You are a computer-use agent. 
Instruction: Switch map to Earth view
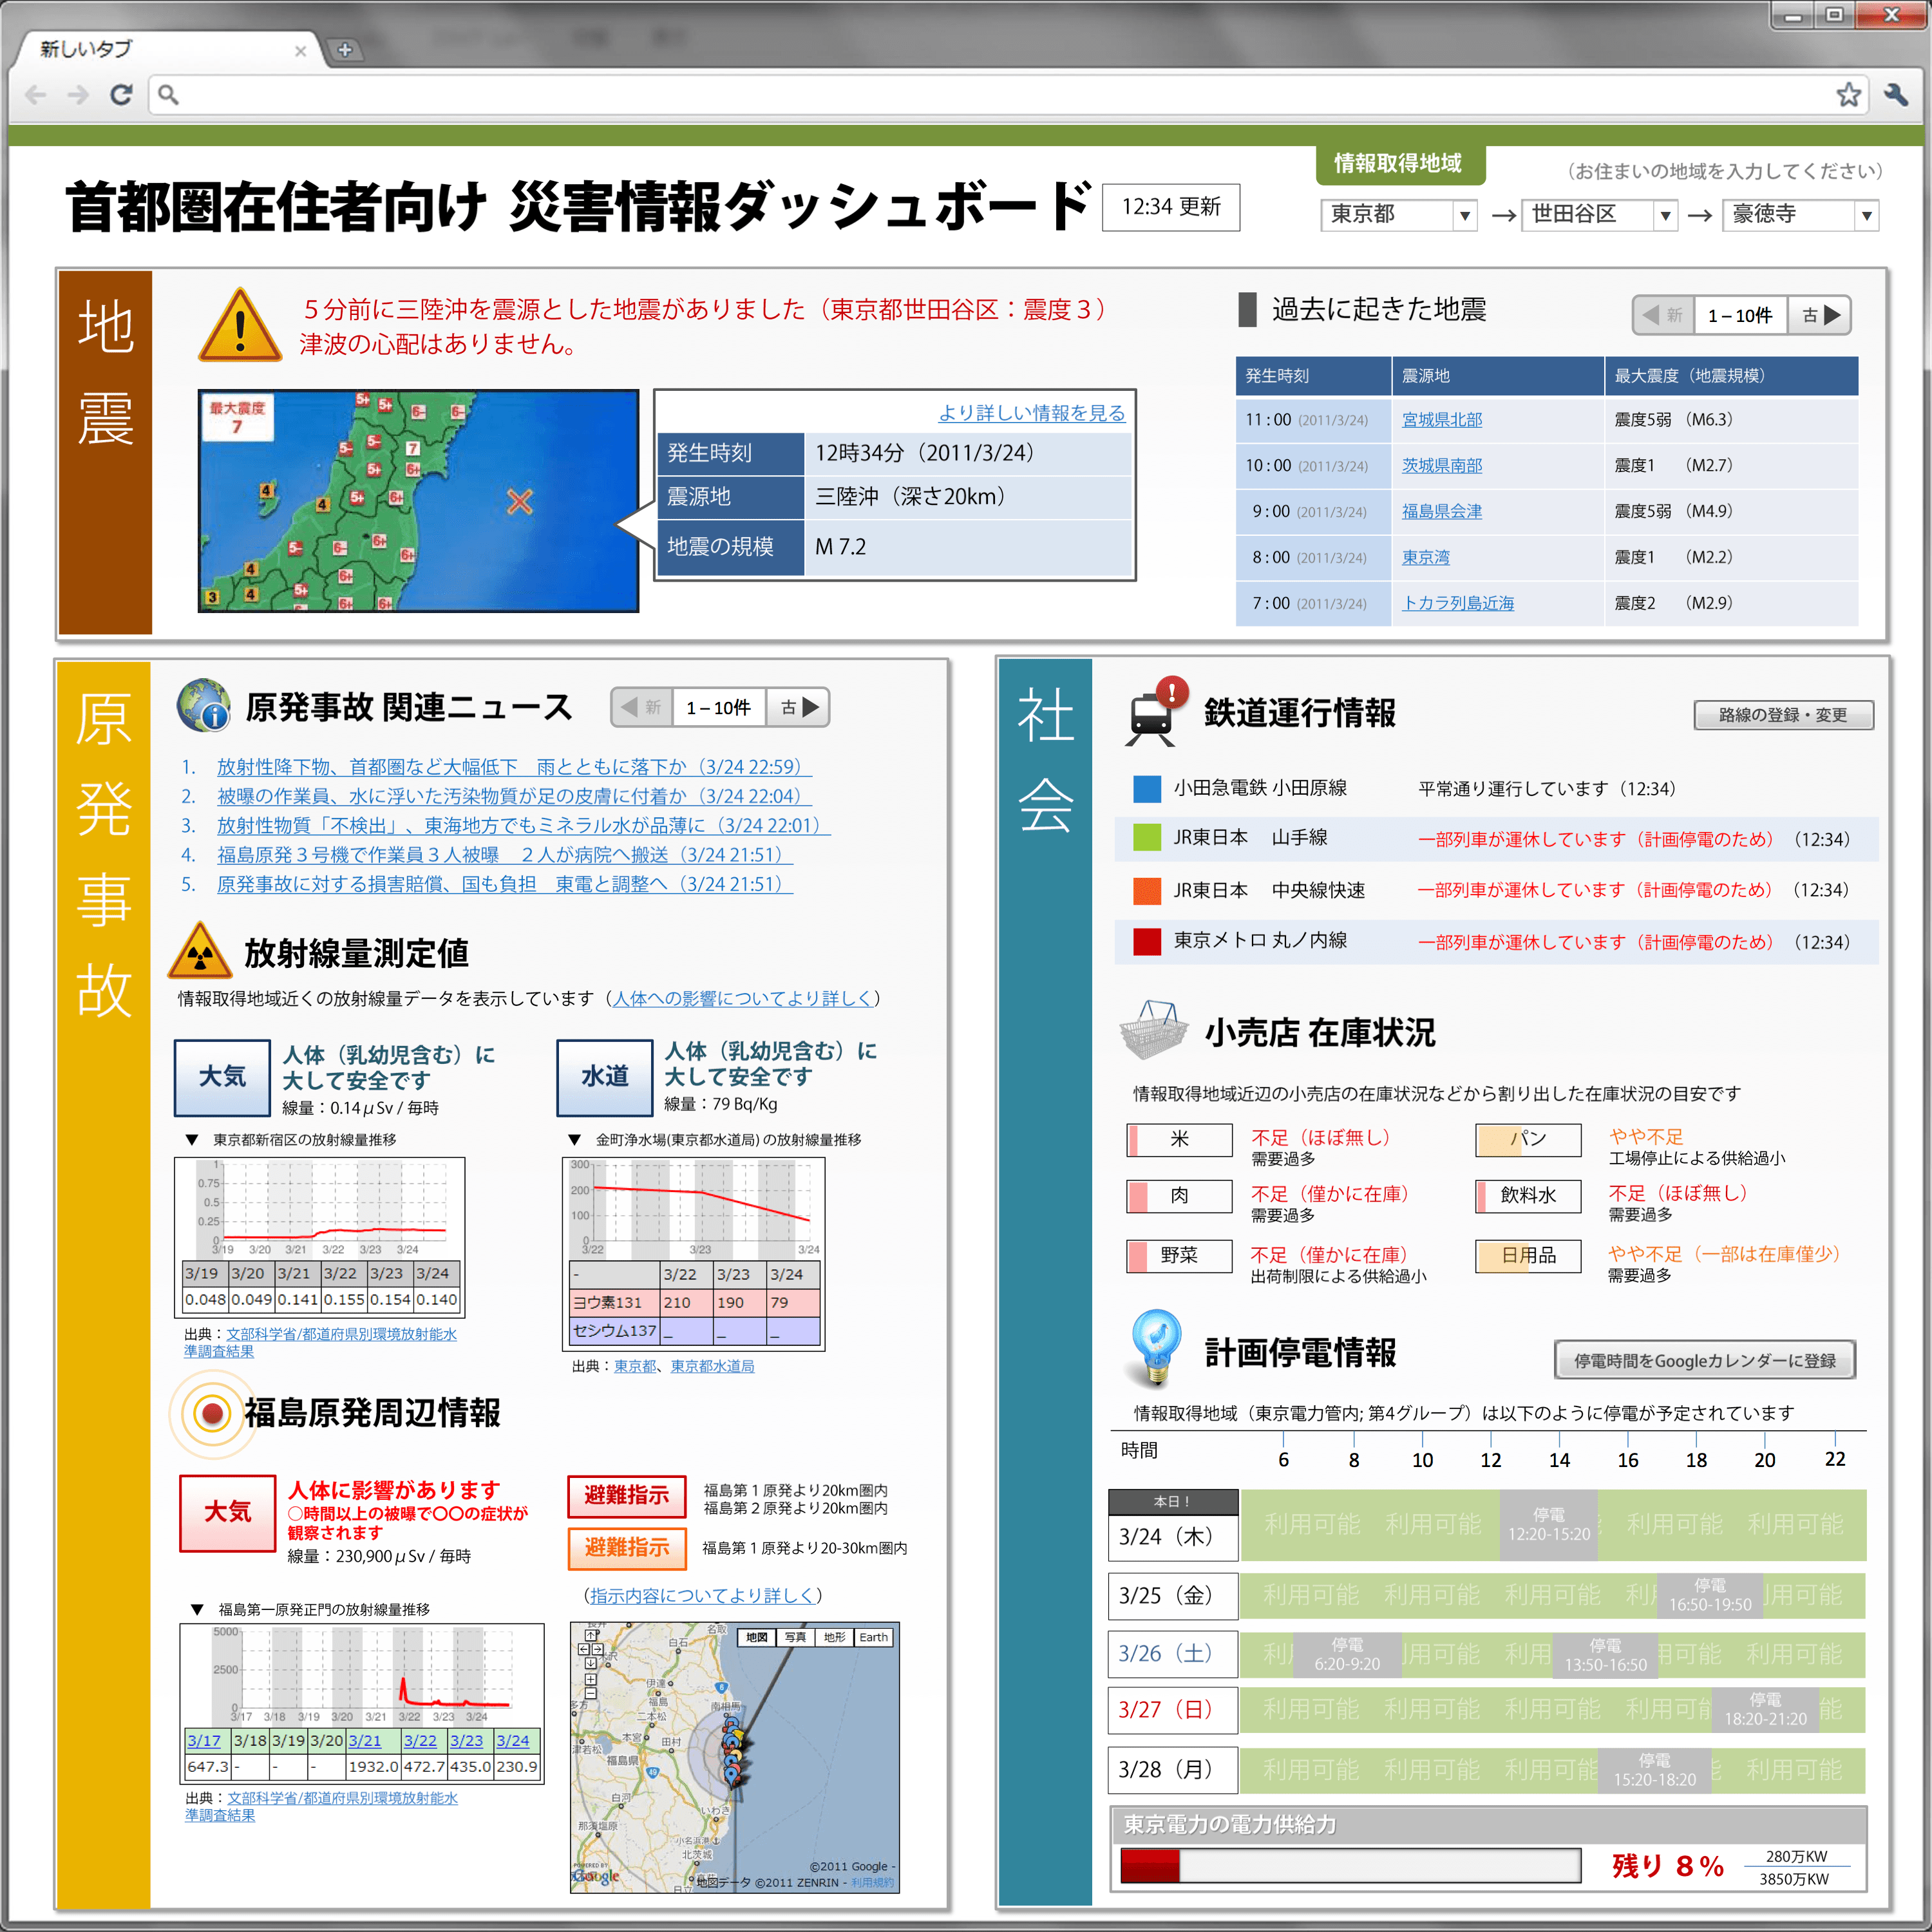(873, 1637)
